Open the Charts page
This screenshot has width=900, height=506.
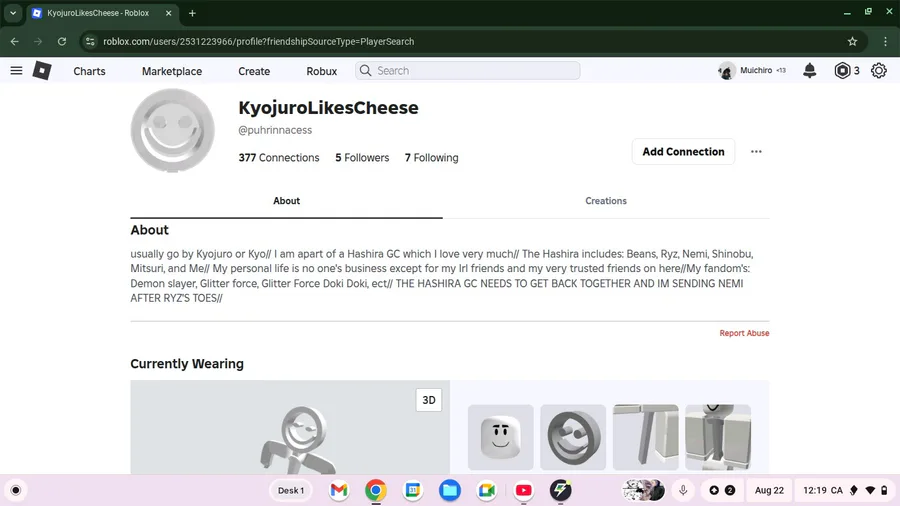(x=89, y=71)
